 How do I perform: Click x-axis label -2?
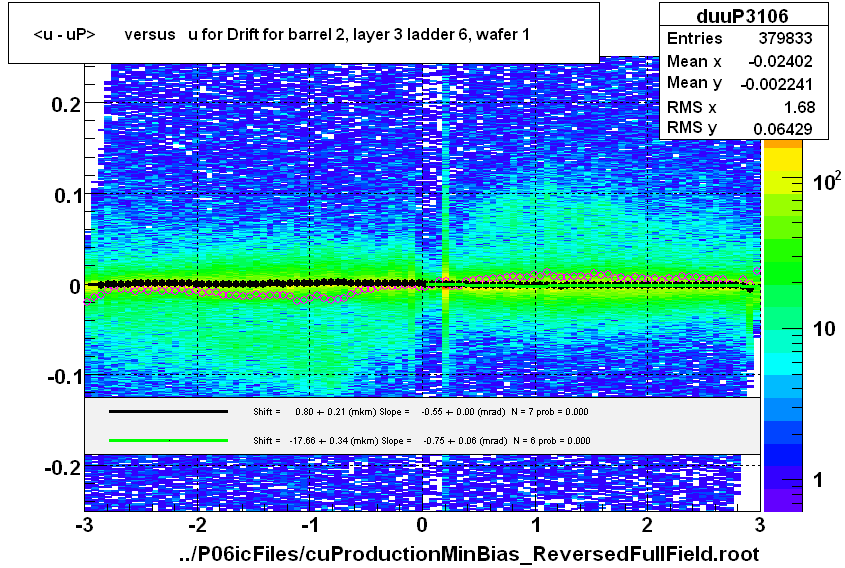(198, 525)
